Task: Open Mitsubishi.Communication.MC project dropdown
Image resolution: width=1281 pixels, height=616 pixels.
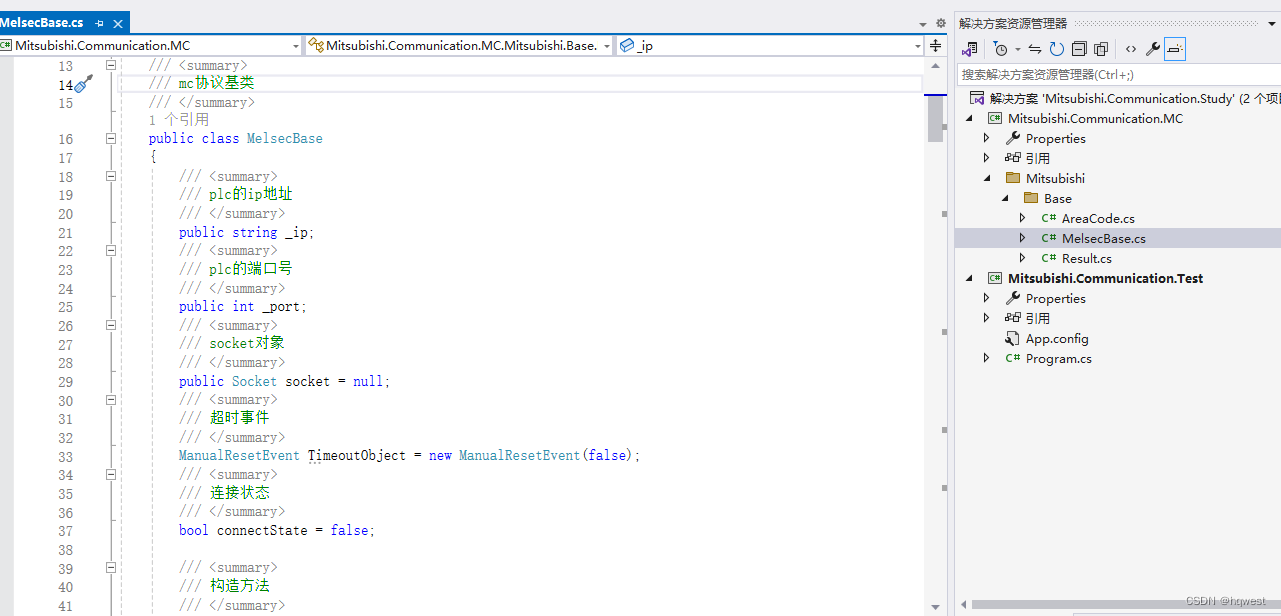Action: click(295, 46)
